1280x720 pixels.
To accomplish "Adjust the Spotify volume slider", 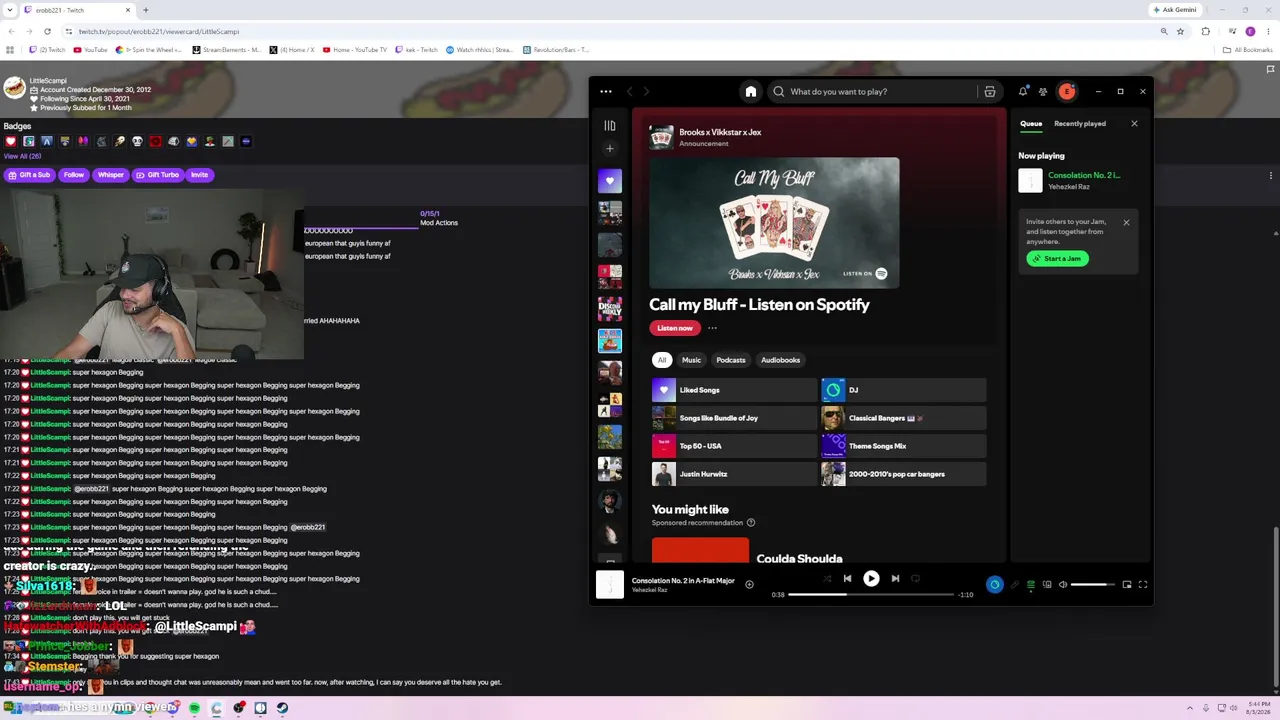I will coord(1093,584).
